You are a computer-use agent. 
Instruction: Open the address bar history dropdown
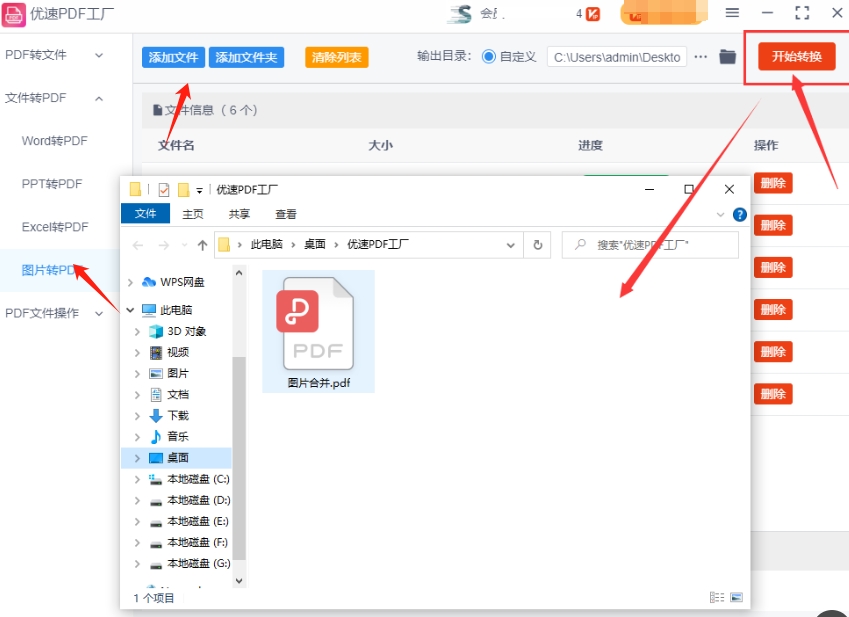tap(510, 245)
